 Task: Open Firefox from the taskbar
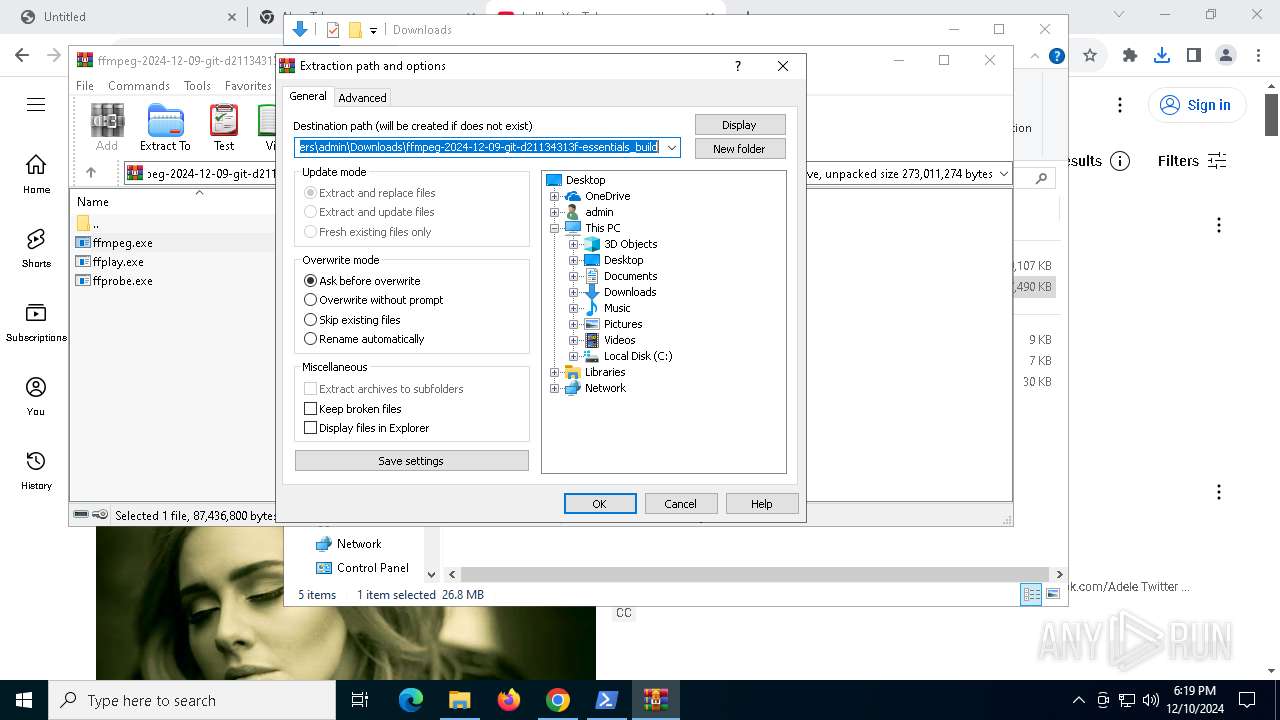(x=509, y=700)
